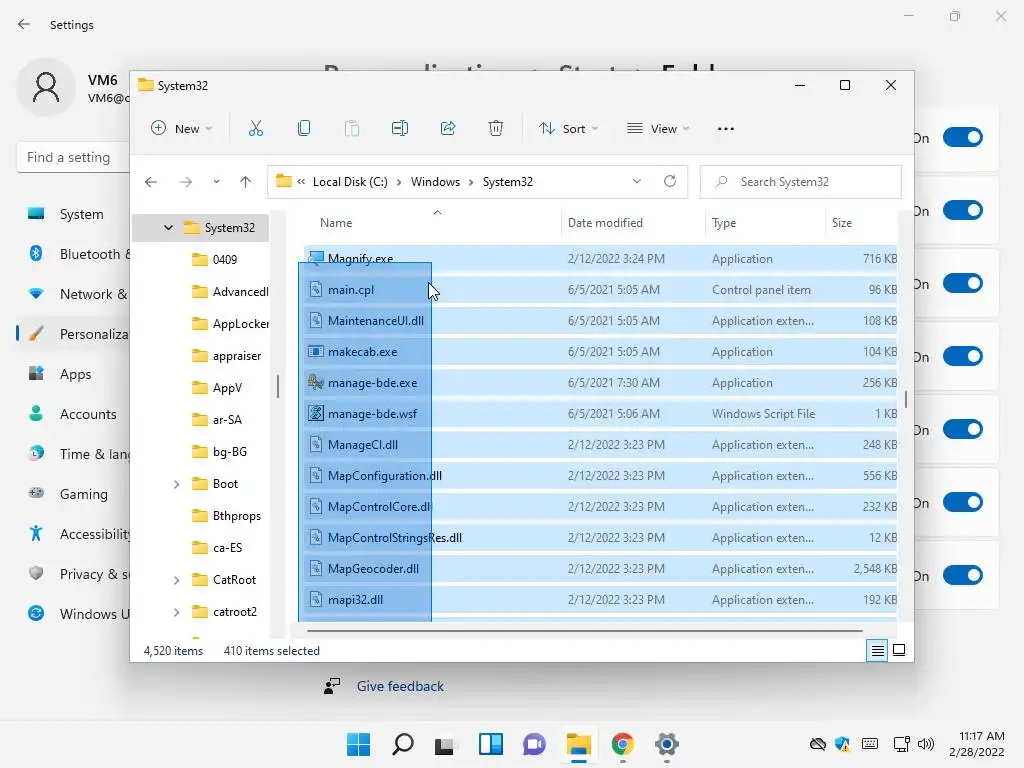Screen dimensions: 1024x768
Task: Click the Share icon in Explorer toolbar
Action: tap(448, 129)
